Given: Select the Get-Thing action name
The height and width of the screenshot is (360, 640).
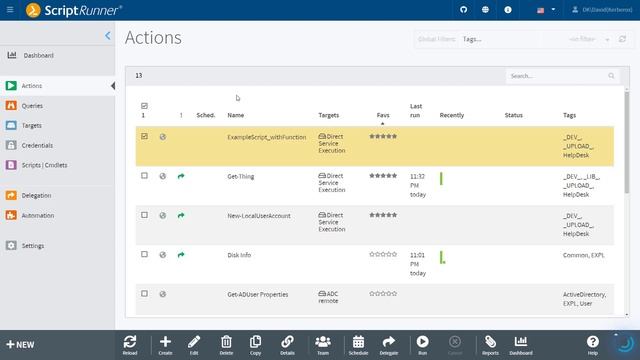Looking at the screenshot, I should click(240, 176).
